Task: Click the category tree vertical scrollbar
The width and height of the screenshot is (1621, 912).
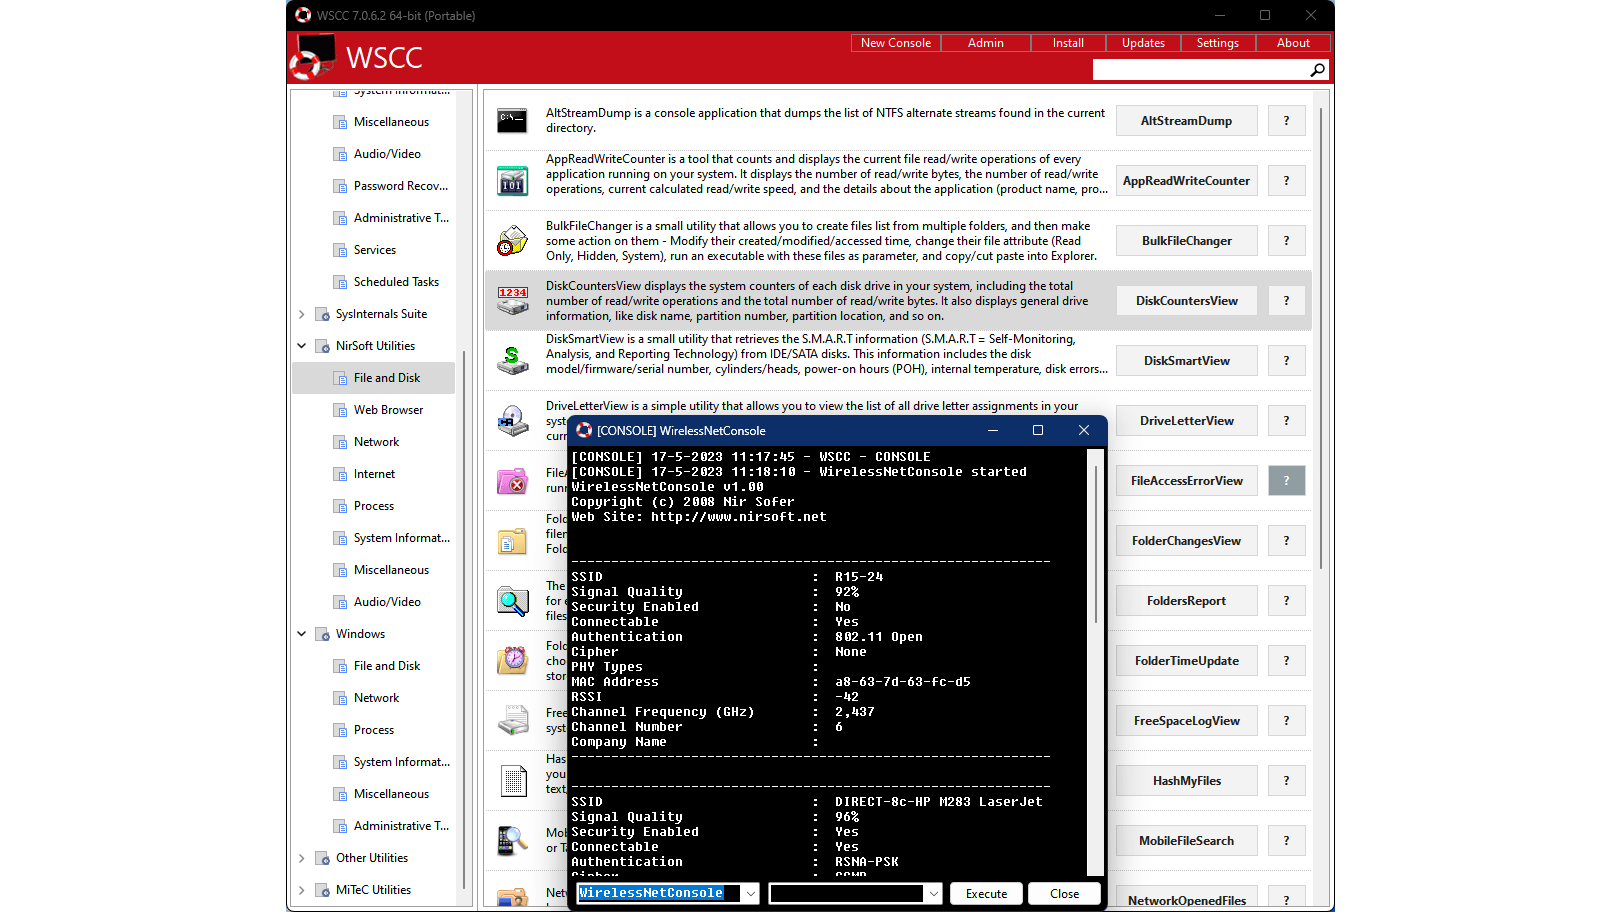Action: click(464, 620)
